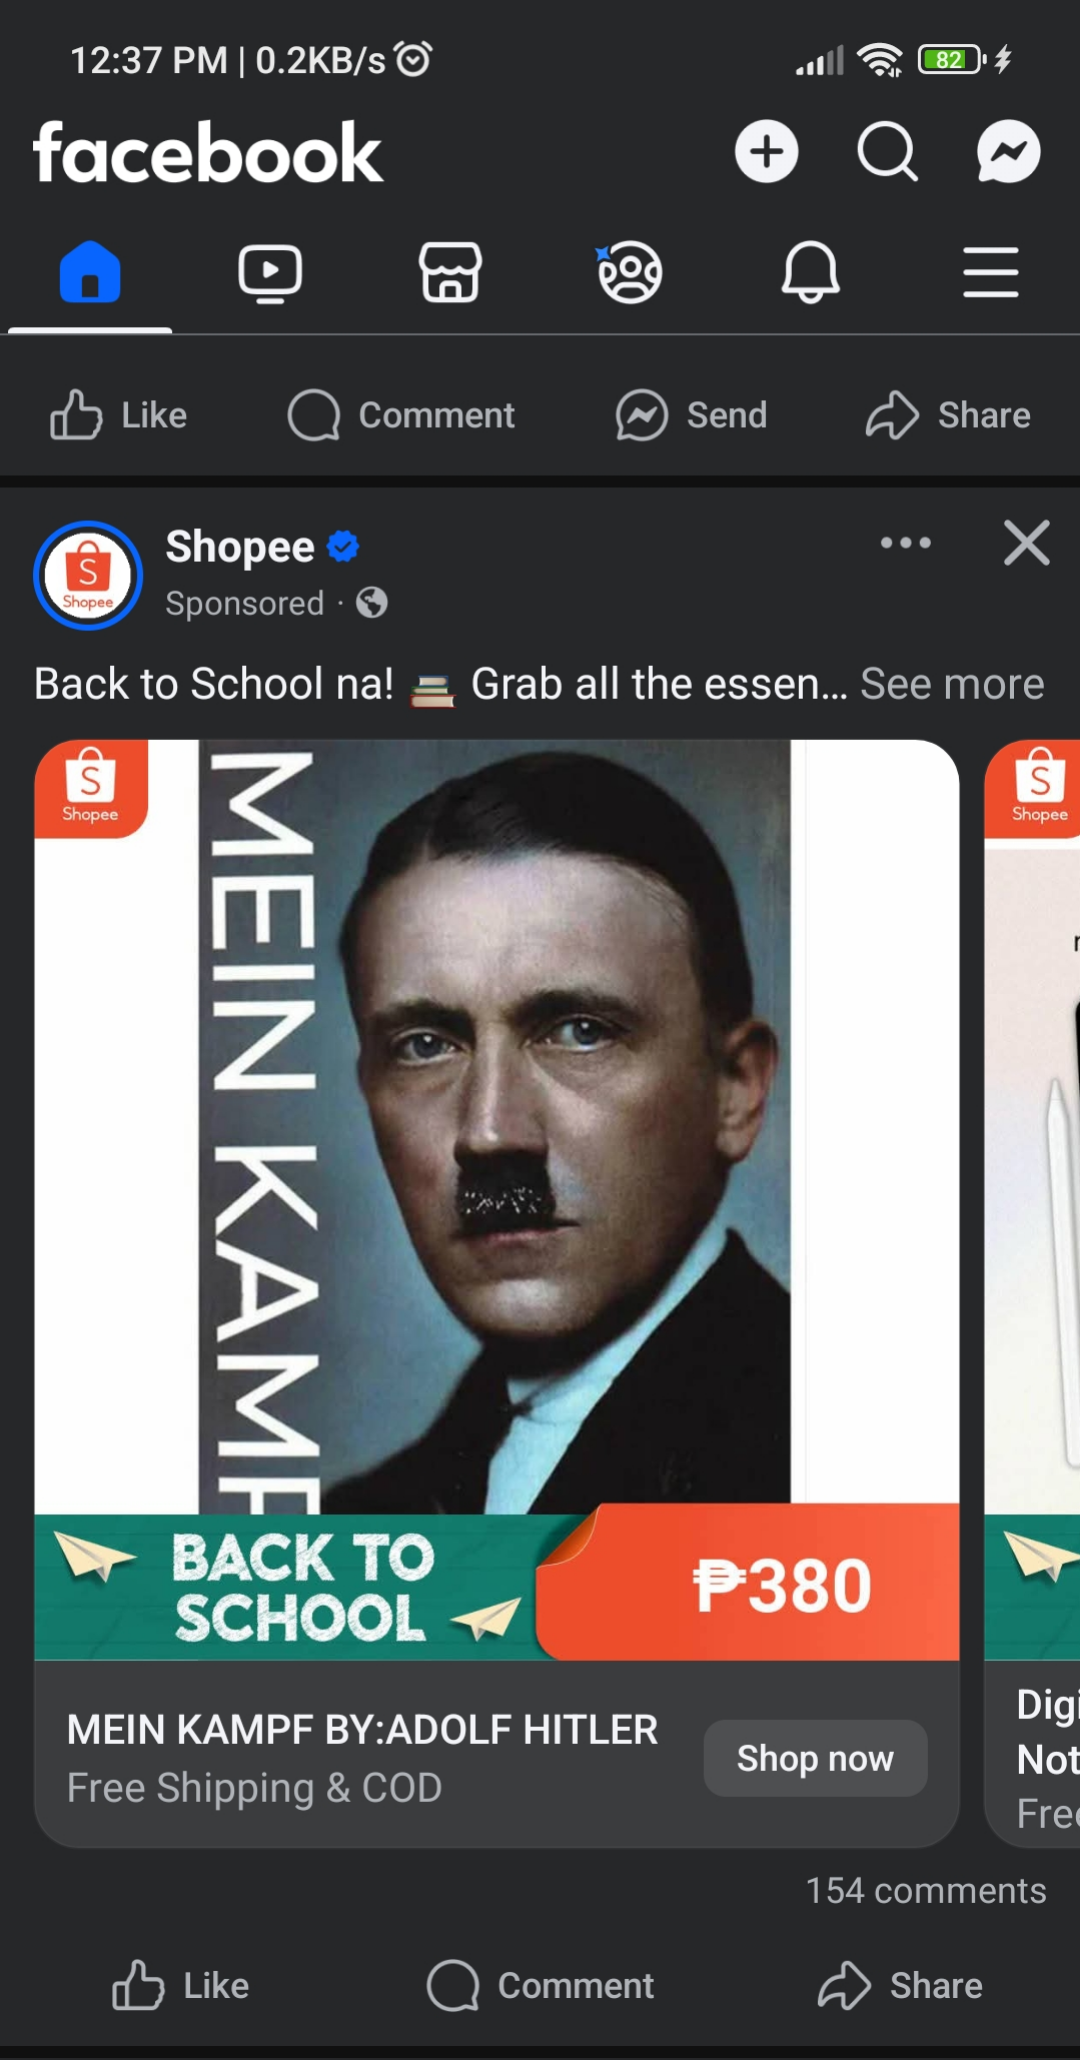Open Messenger chat icon
Screen dimensions: 1080x2060
pyautogui.click(x=1008, y=152)
